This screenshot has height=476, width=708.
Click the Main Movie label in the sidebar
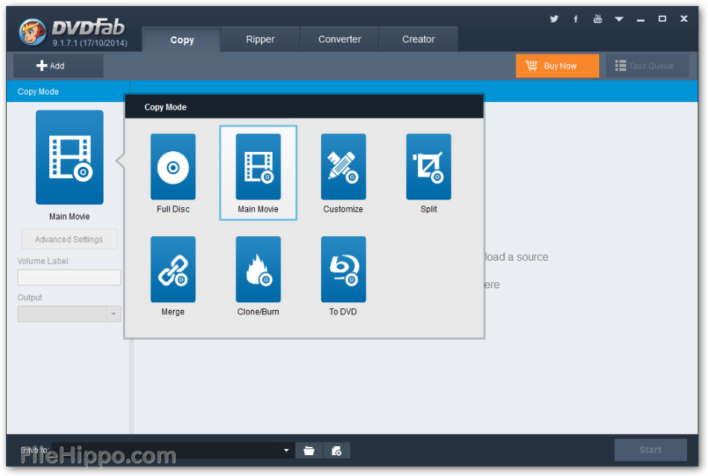point(70,216)
